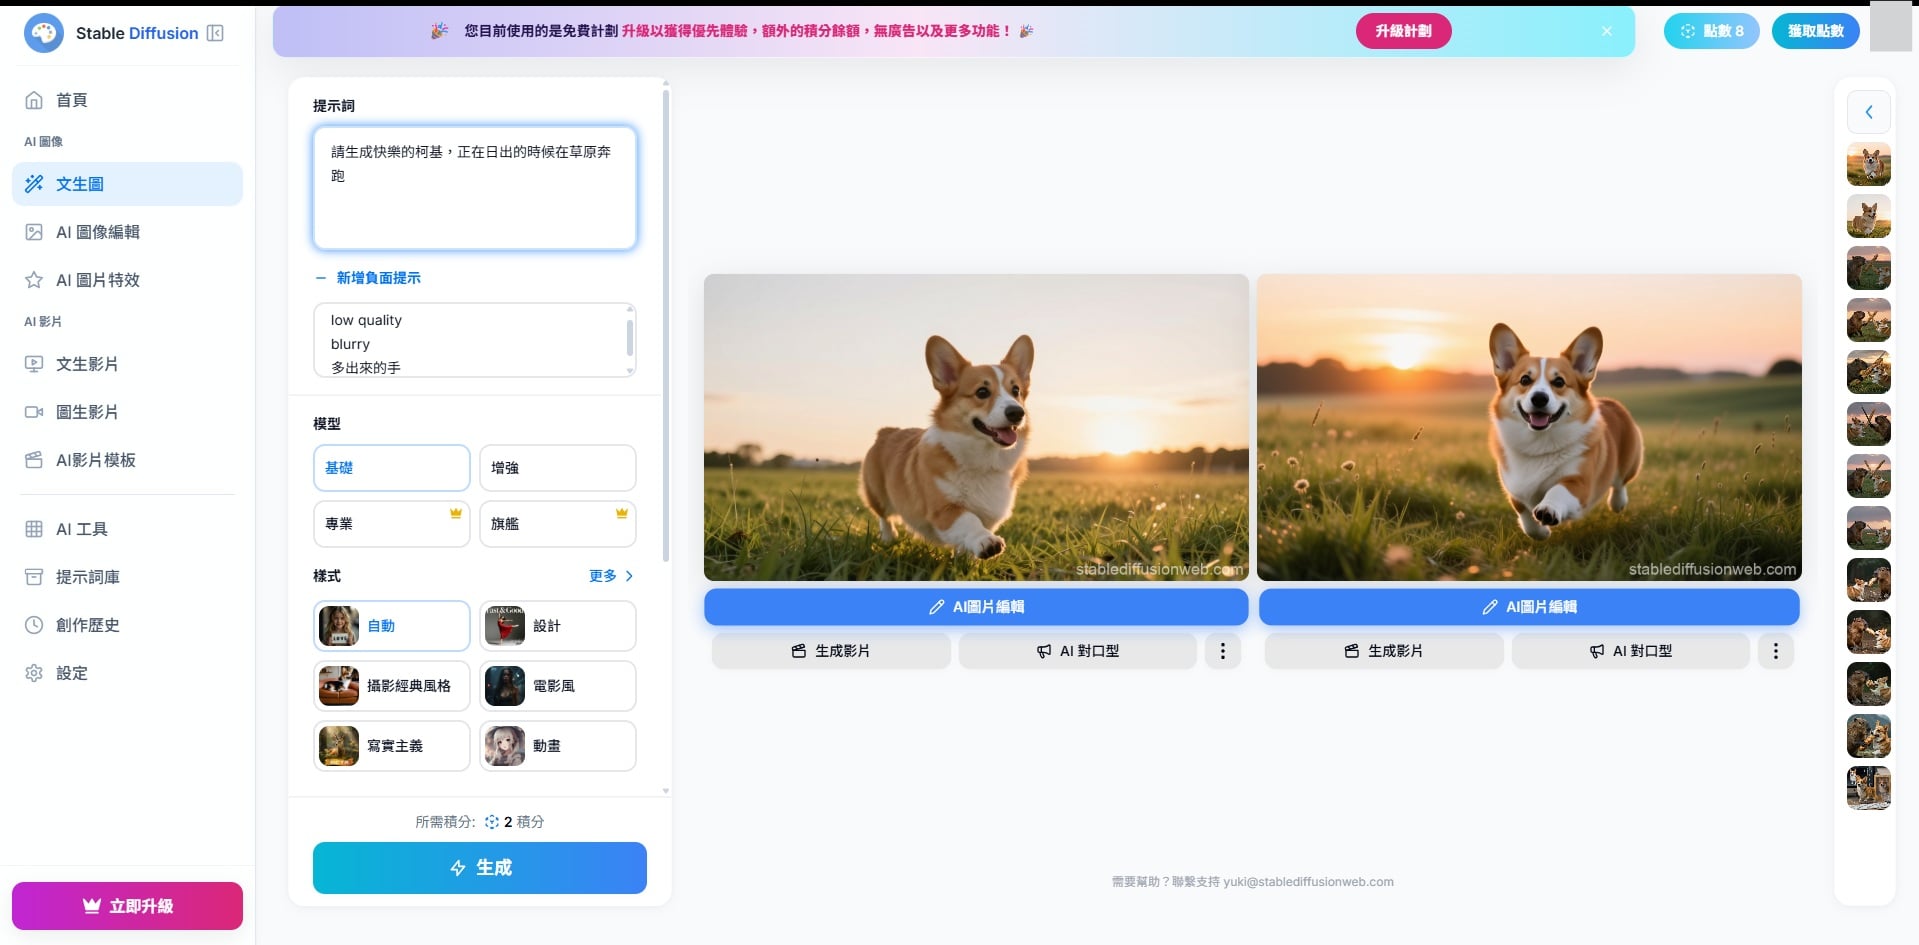Open more options for the first corgi image
The height and width of the screenshot is (945, 1919).
click(x=1222, y=651)
